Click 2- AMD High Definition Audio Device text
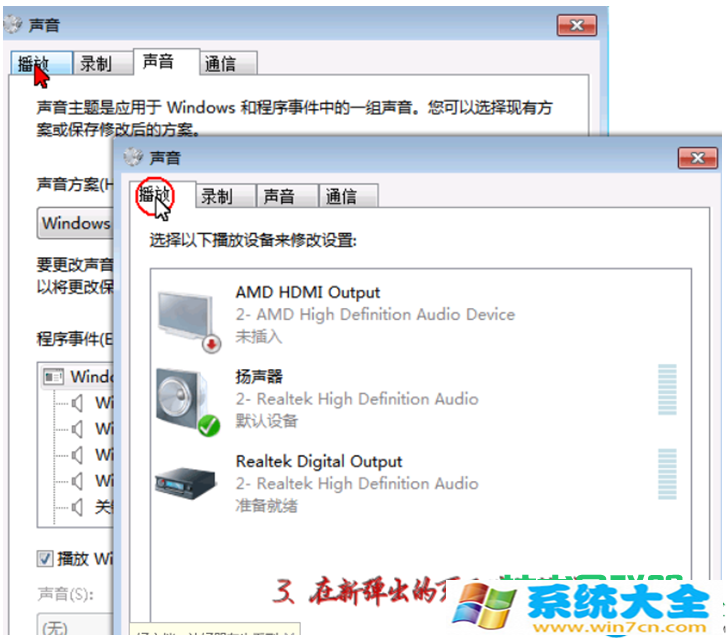728x640 pixels. (x=375, y=314)
